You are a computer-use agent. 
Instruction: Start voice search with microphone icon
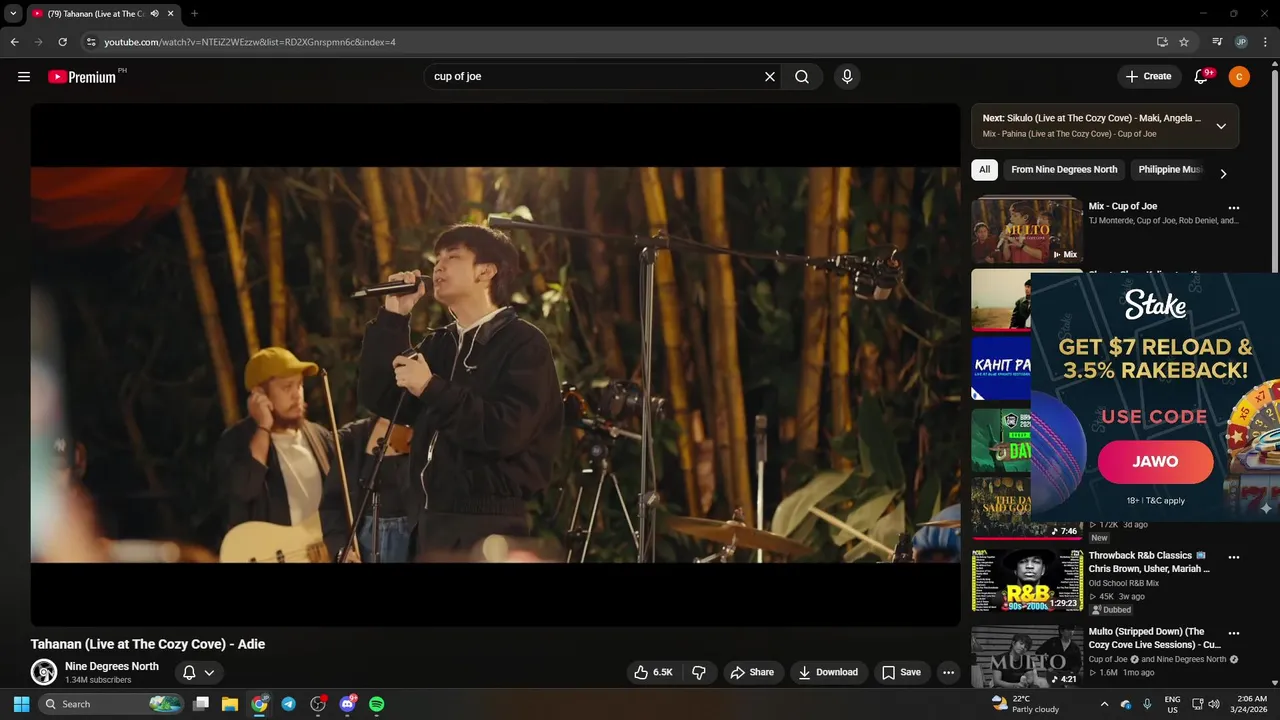pyautogui.click(x=847, y=77)
